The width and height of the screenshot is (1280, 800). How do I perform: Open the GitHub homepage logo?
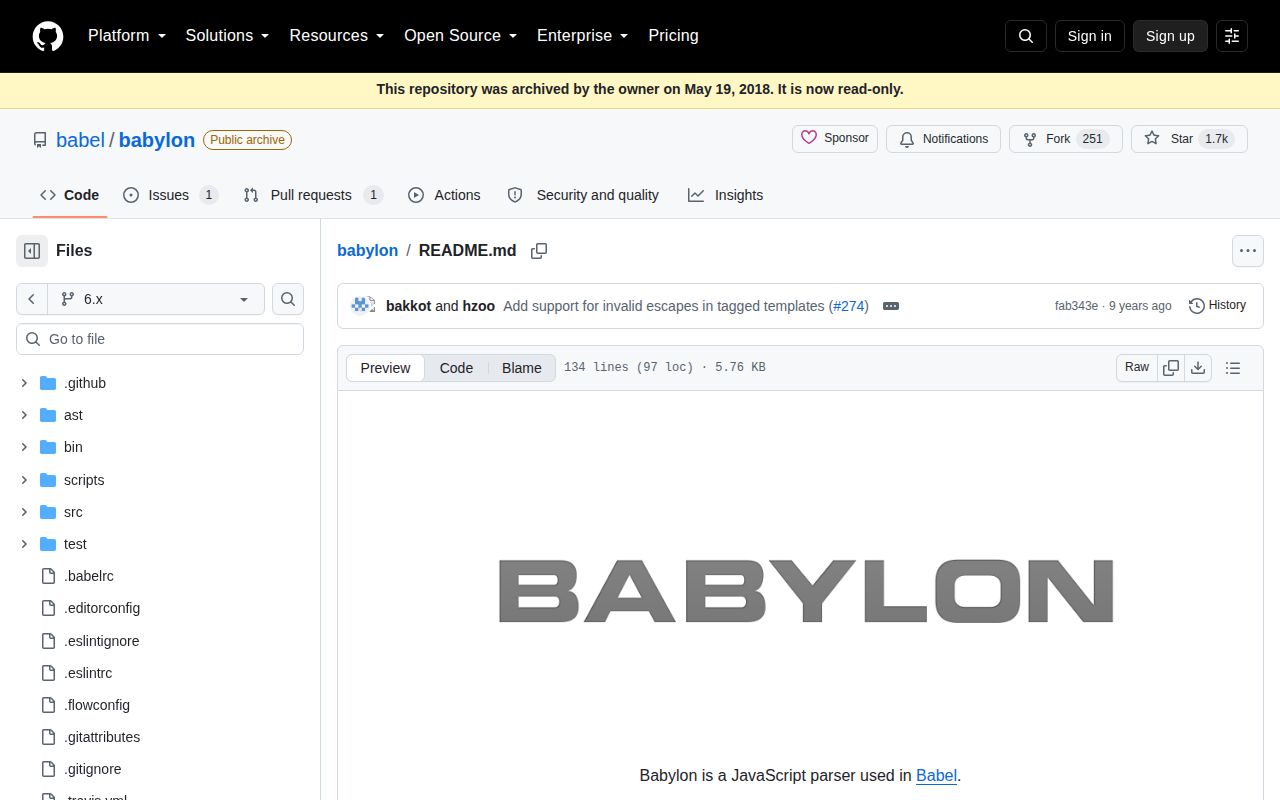tap(48, 36)
